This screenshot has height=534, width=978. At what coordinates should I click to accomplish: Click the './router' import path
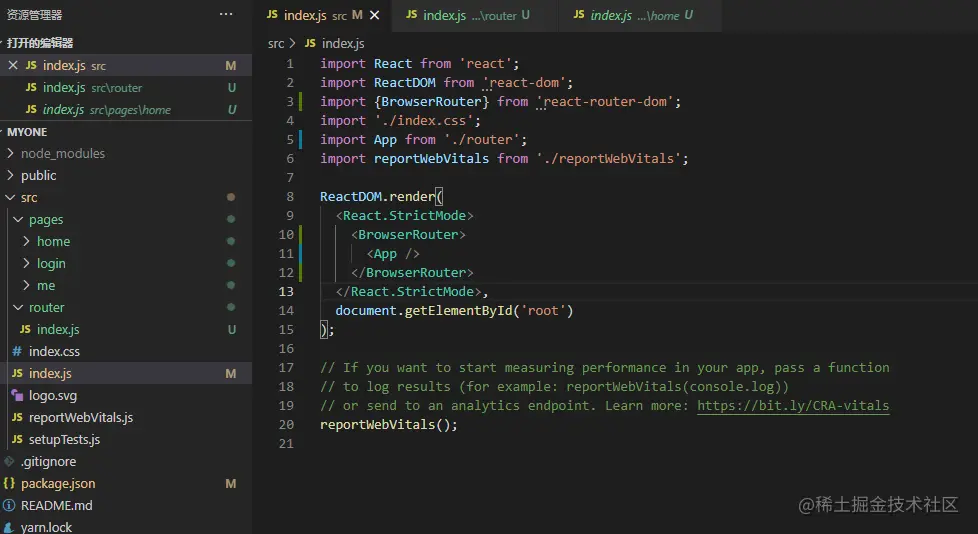(482, 139)
